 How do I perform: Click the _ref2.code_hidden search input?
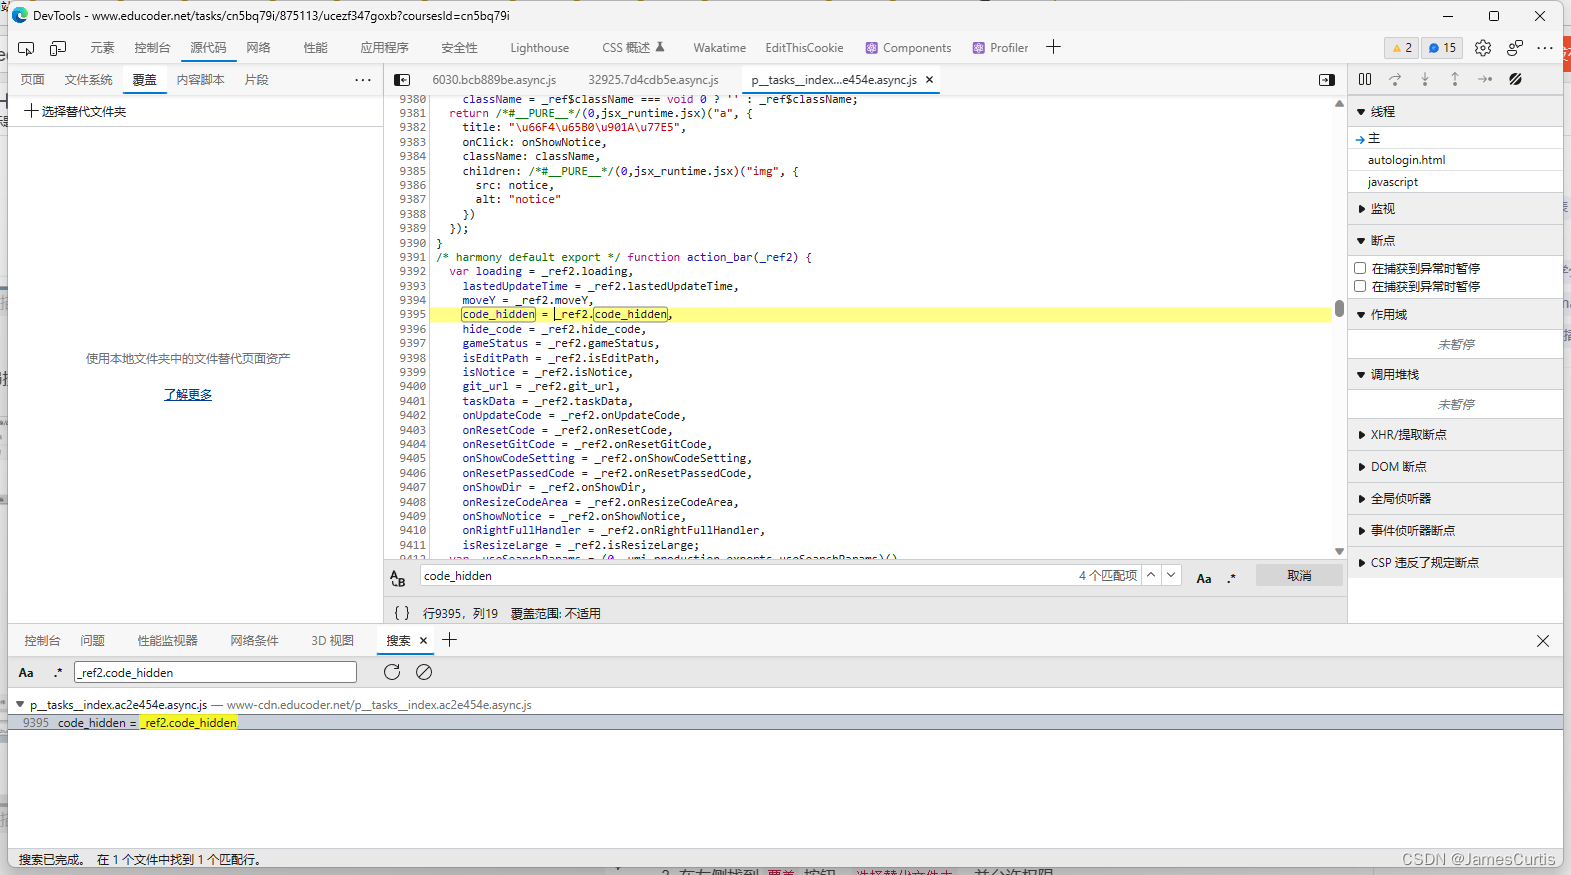215,672
